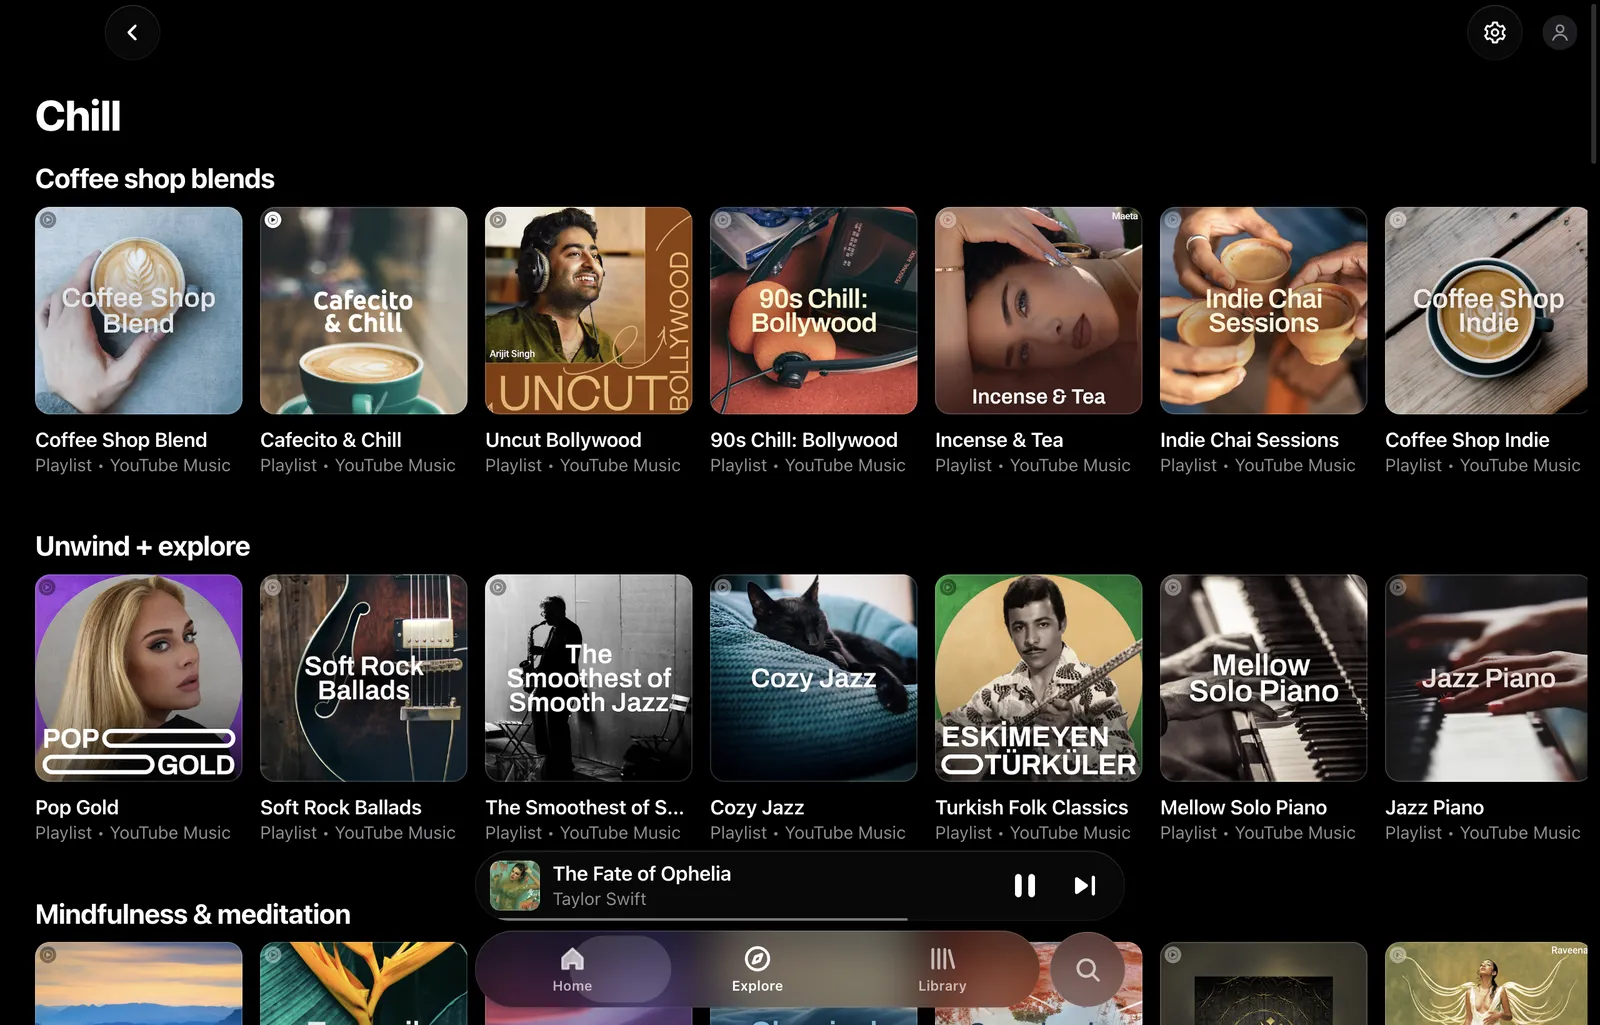
Task: Switch to the Library tab
Action: coord(942,970)
